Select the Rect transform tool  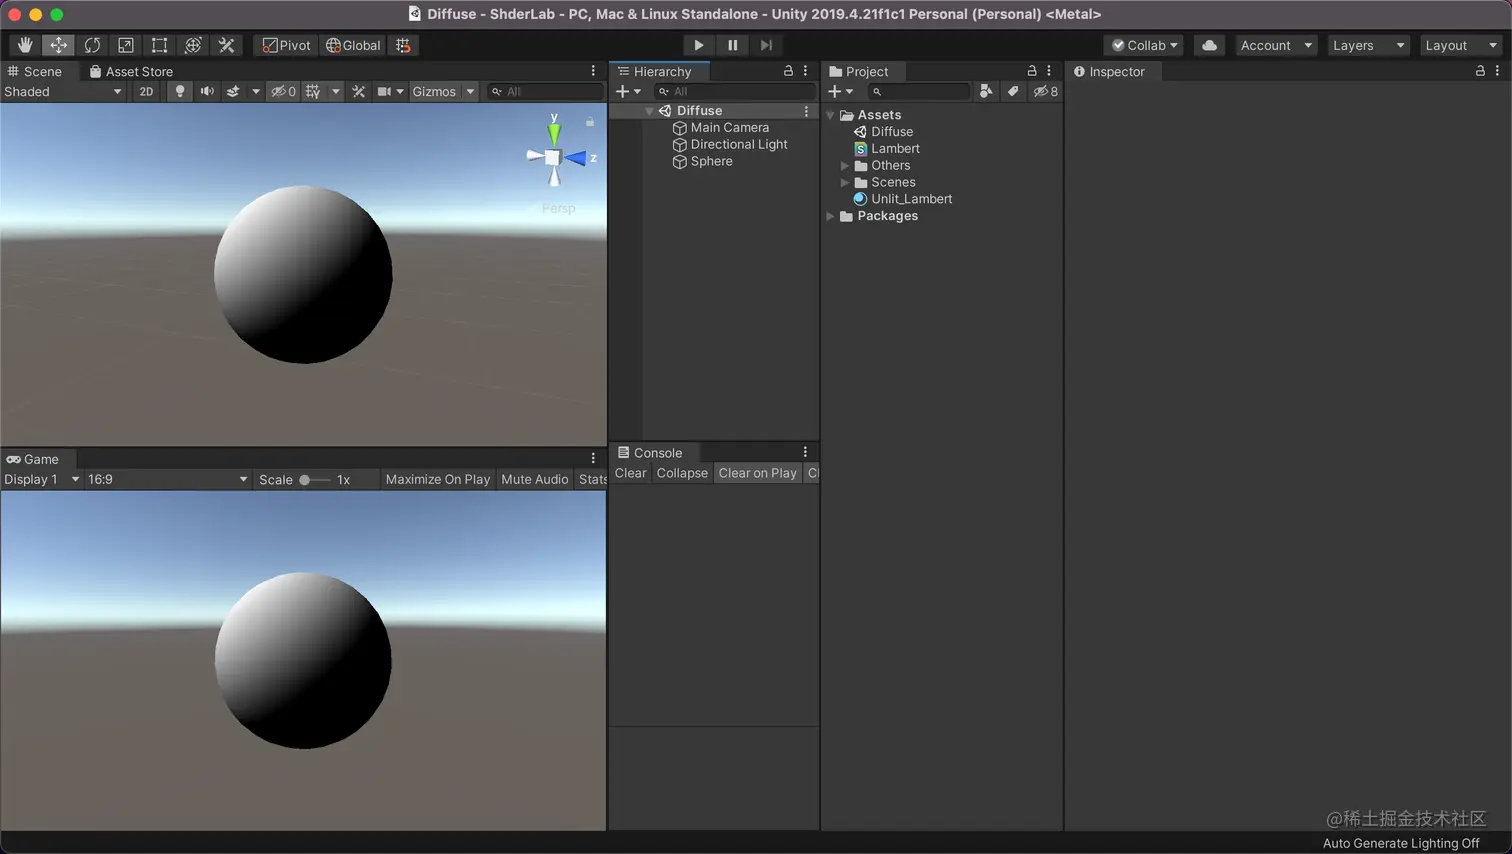click(x=159, y=45)
